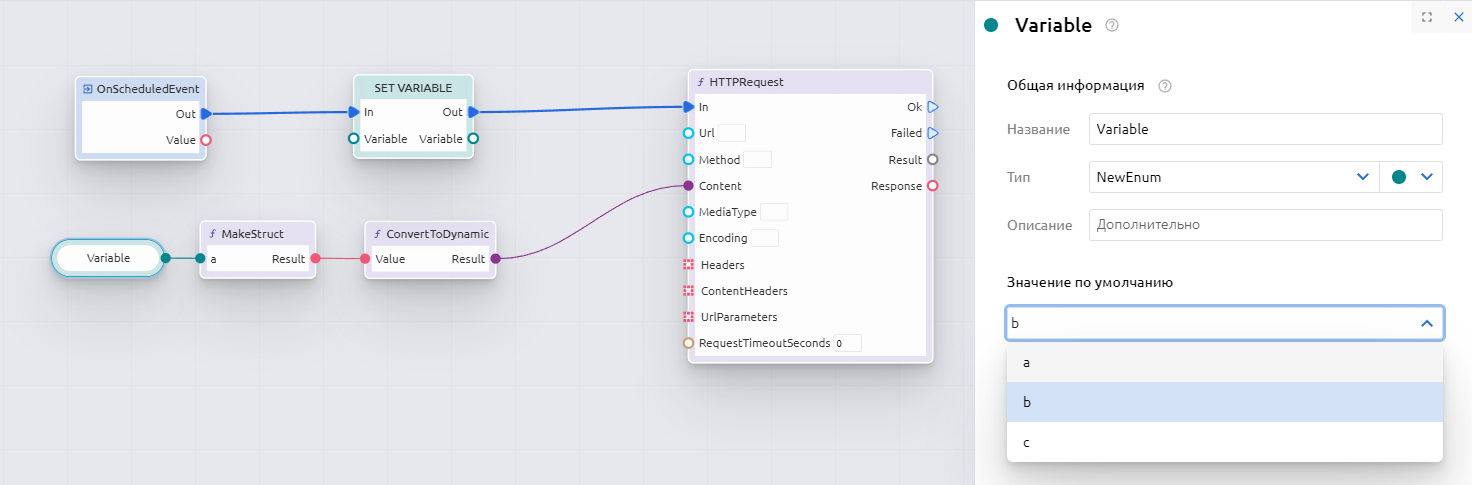Click the HTTPRequest Ok output arrow
This screenshot has width=1472, height=485.
932,107
